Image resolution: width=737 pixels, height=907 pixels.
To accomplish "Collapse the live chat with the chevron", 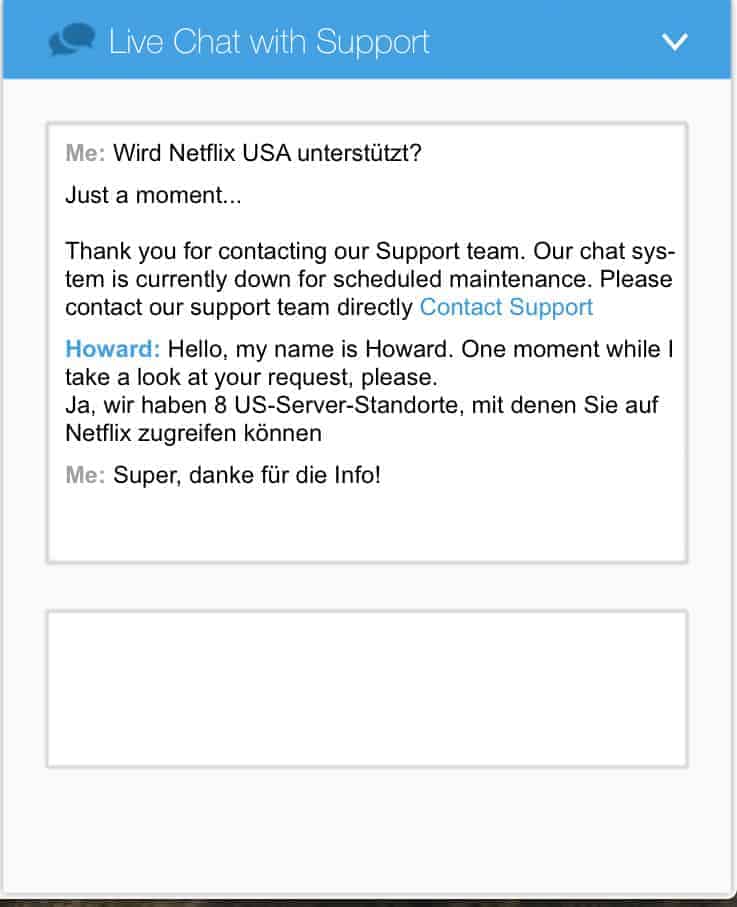I will (675, 42).
